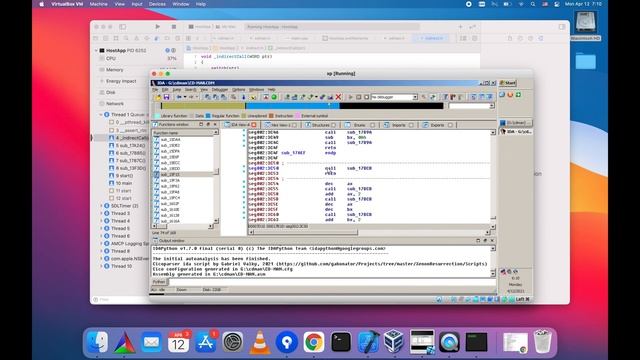
Task: Click the olive region of IDA navigation band
Action: tap(203, 106)
